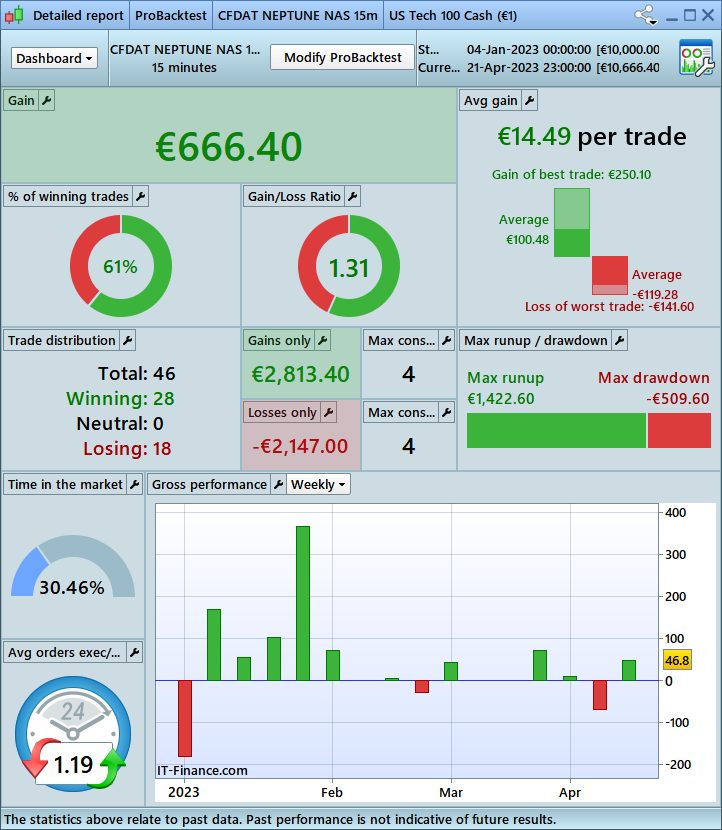Click the Max runup / drawdown label
722x830 pixels.
(x=536, y=340)
